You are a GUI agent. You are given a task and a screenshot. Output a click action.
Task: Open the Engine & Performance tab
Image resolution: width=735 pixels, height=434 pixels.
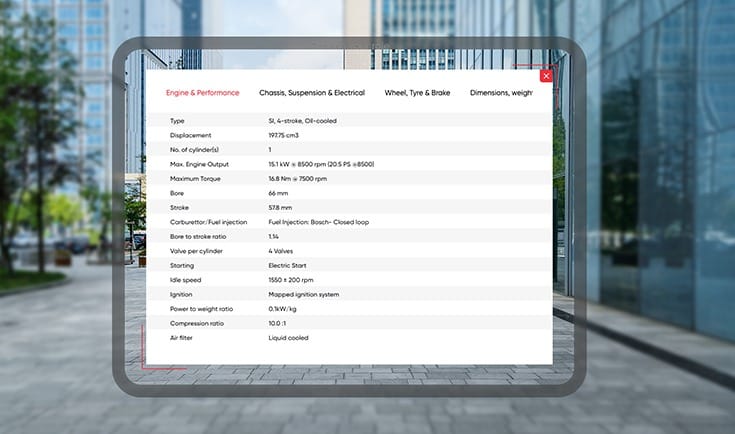point(202,93)
